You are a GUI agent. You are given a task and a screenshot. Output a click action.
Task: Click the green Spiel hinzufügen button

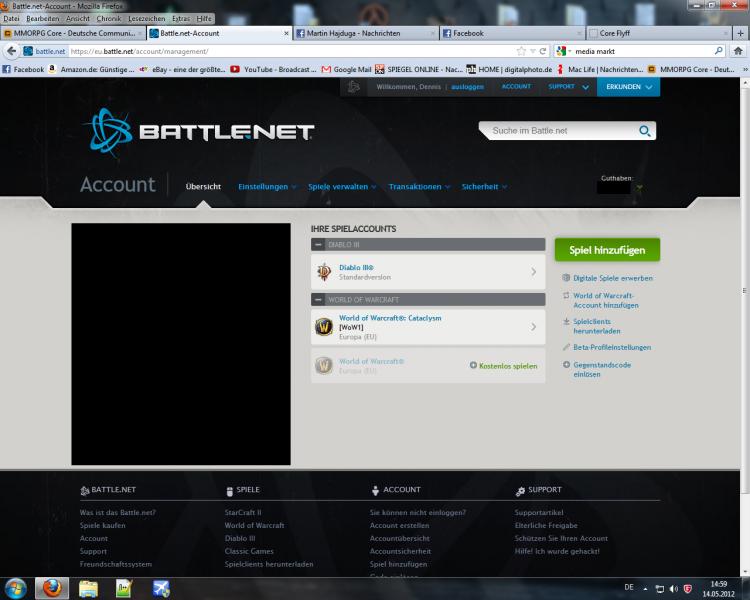607,250
